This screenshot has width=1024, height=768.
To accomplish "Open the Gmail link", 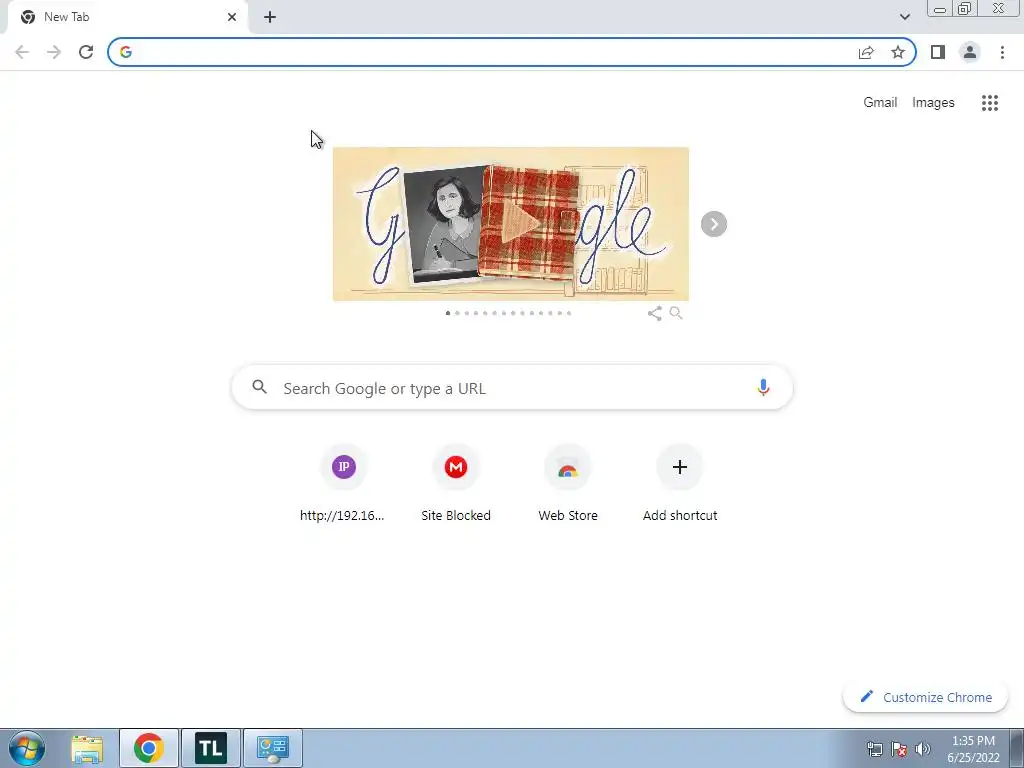I will point(880,103).
